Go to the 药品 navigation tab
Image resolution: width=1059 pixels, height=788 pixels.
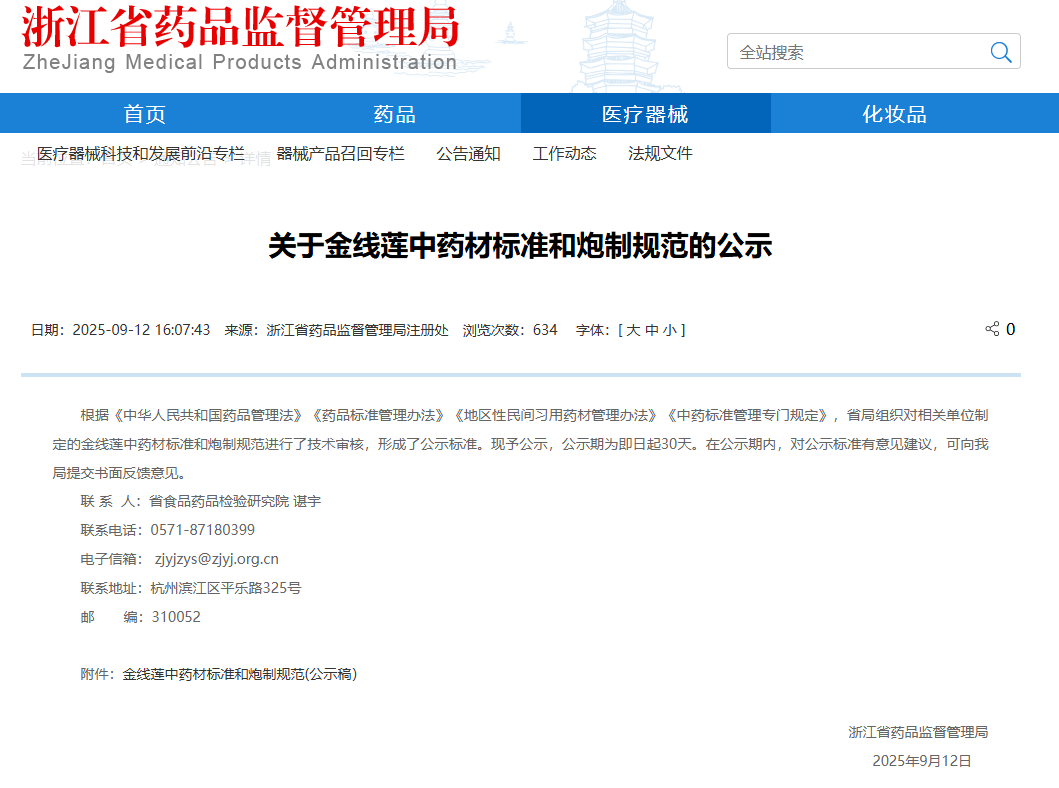[x=395, y=114]
